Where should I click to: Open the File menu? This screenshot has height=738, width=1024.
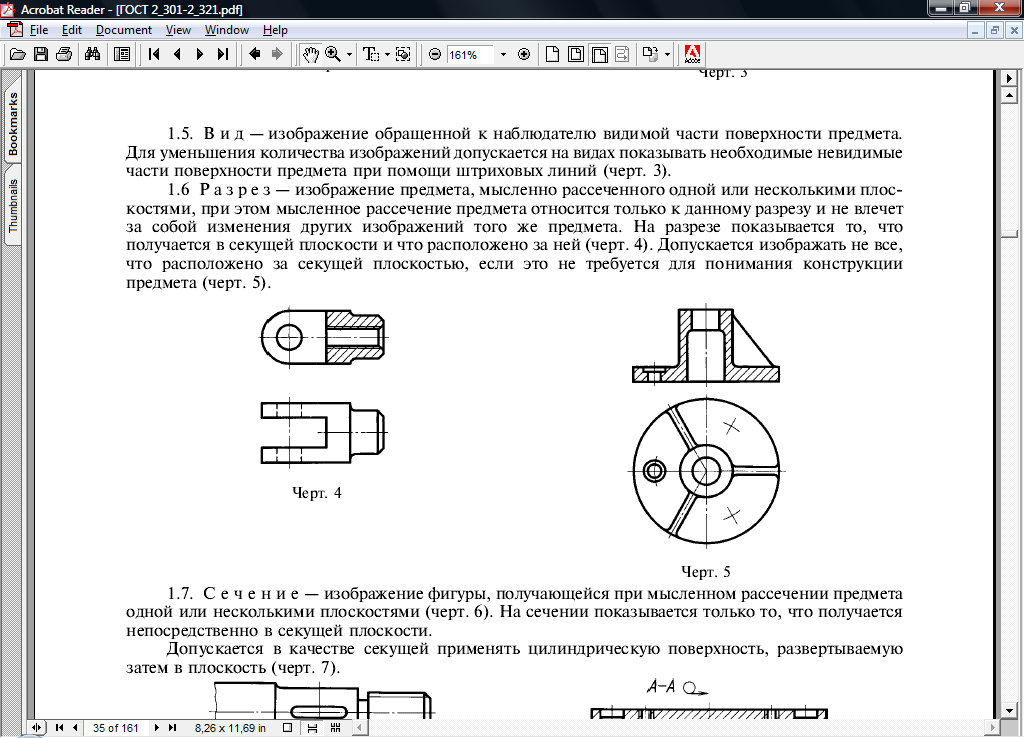point(39,30)
